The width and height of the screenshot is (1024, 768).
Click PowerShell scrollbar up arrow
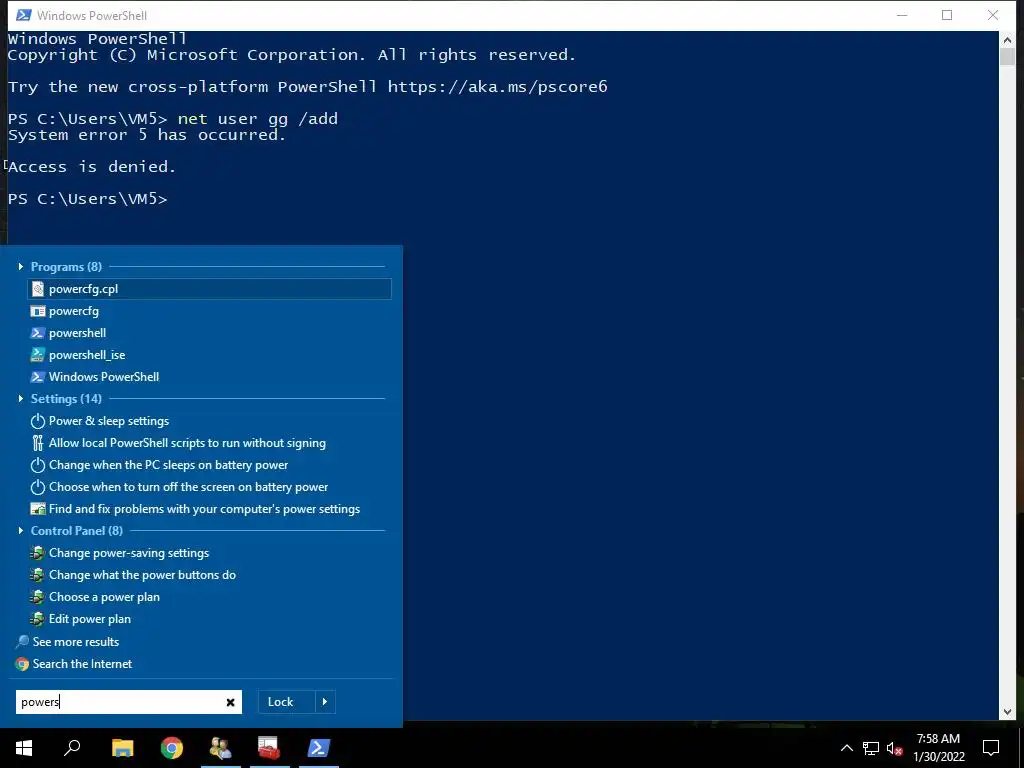1007,39
